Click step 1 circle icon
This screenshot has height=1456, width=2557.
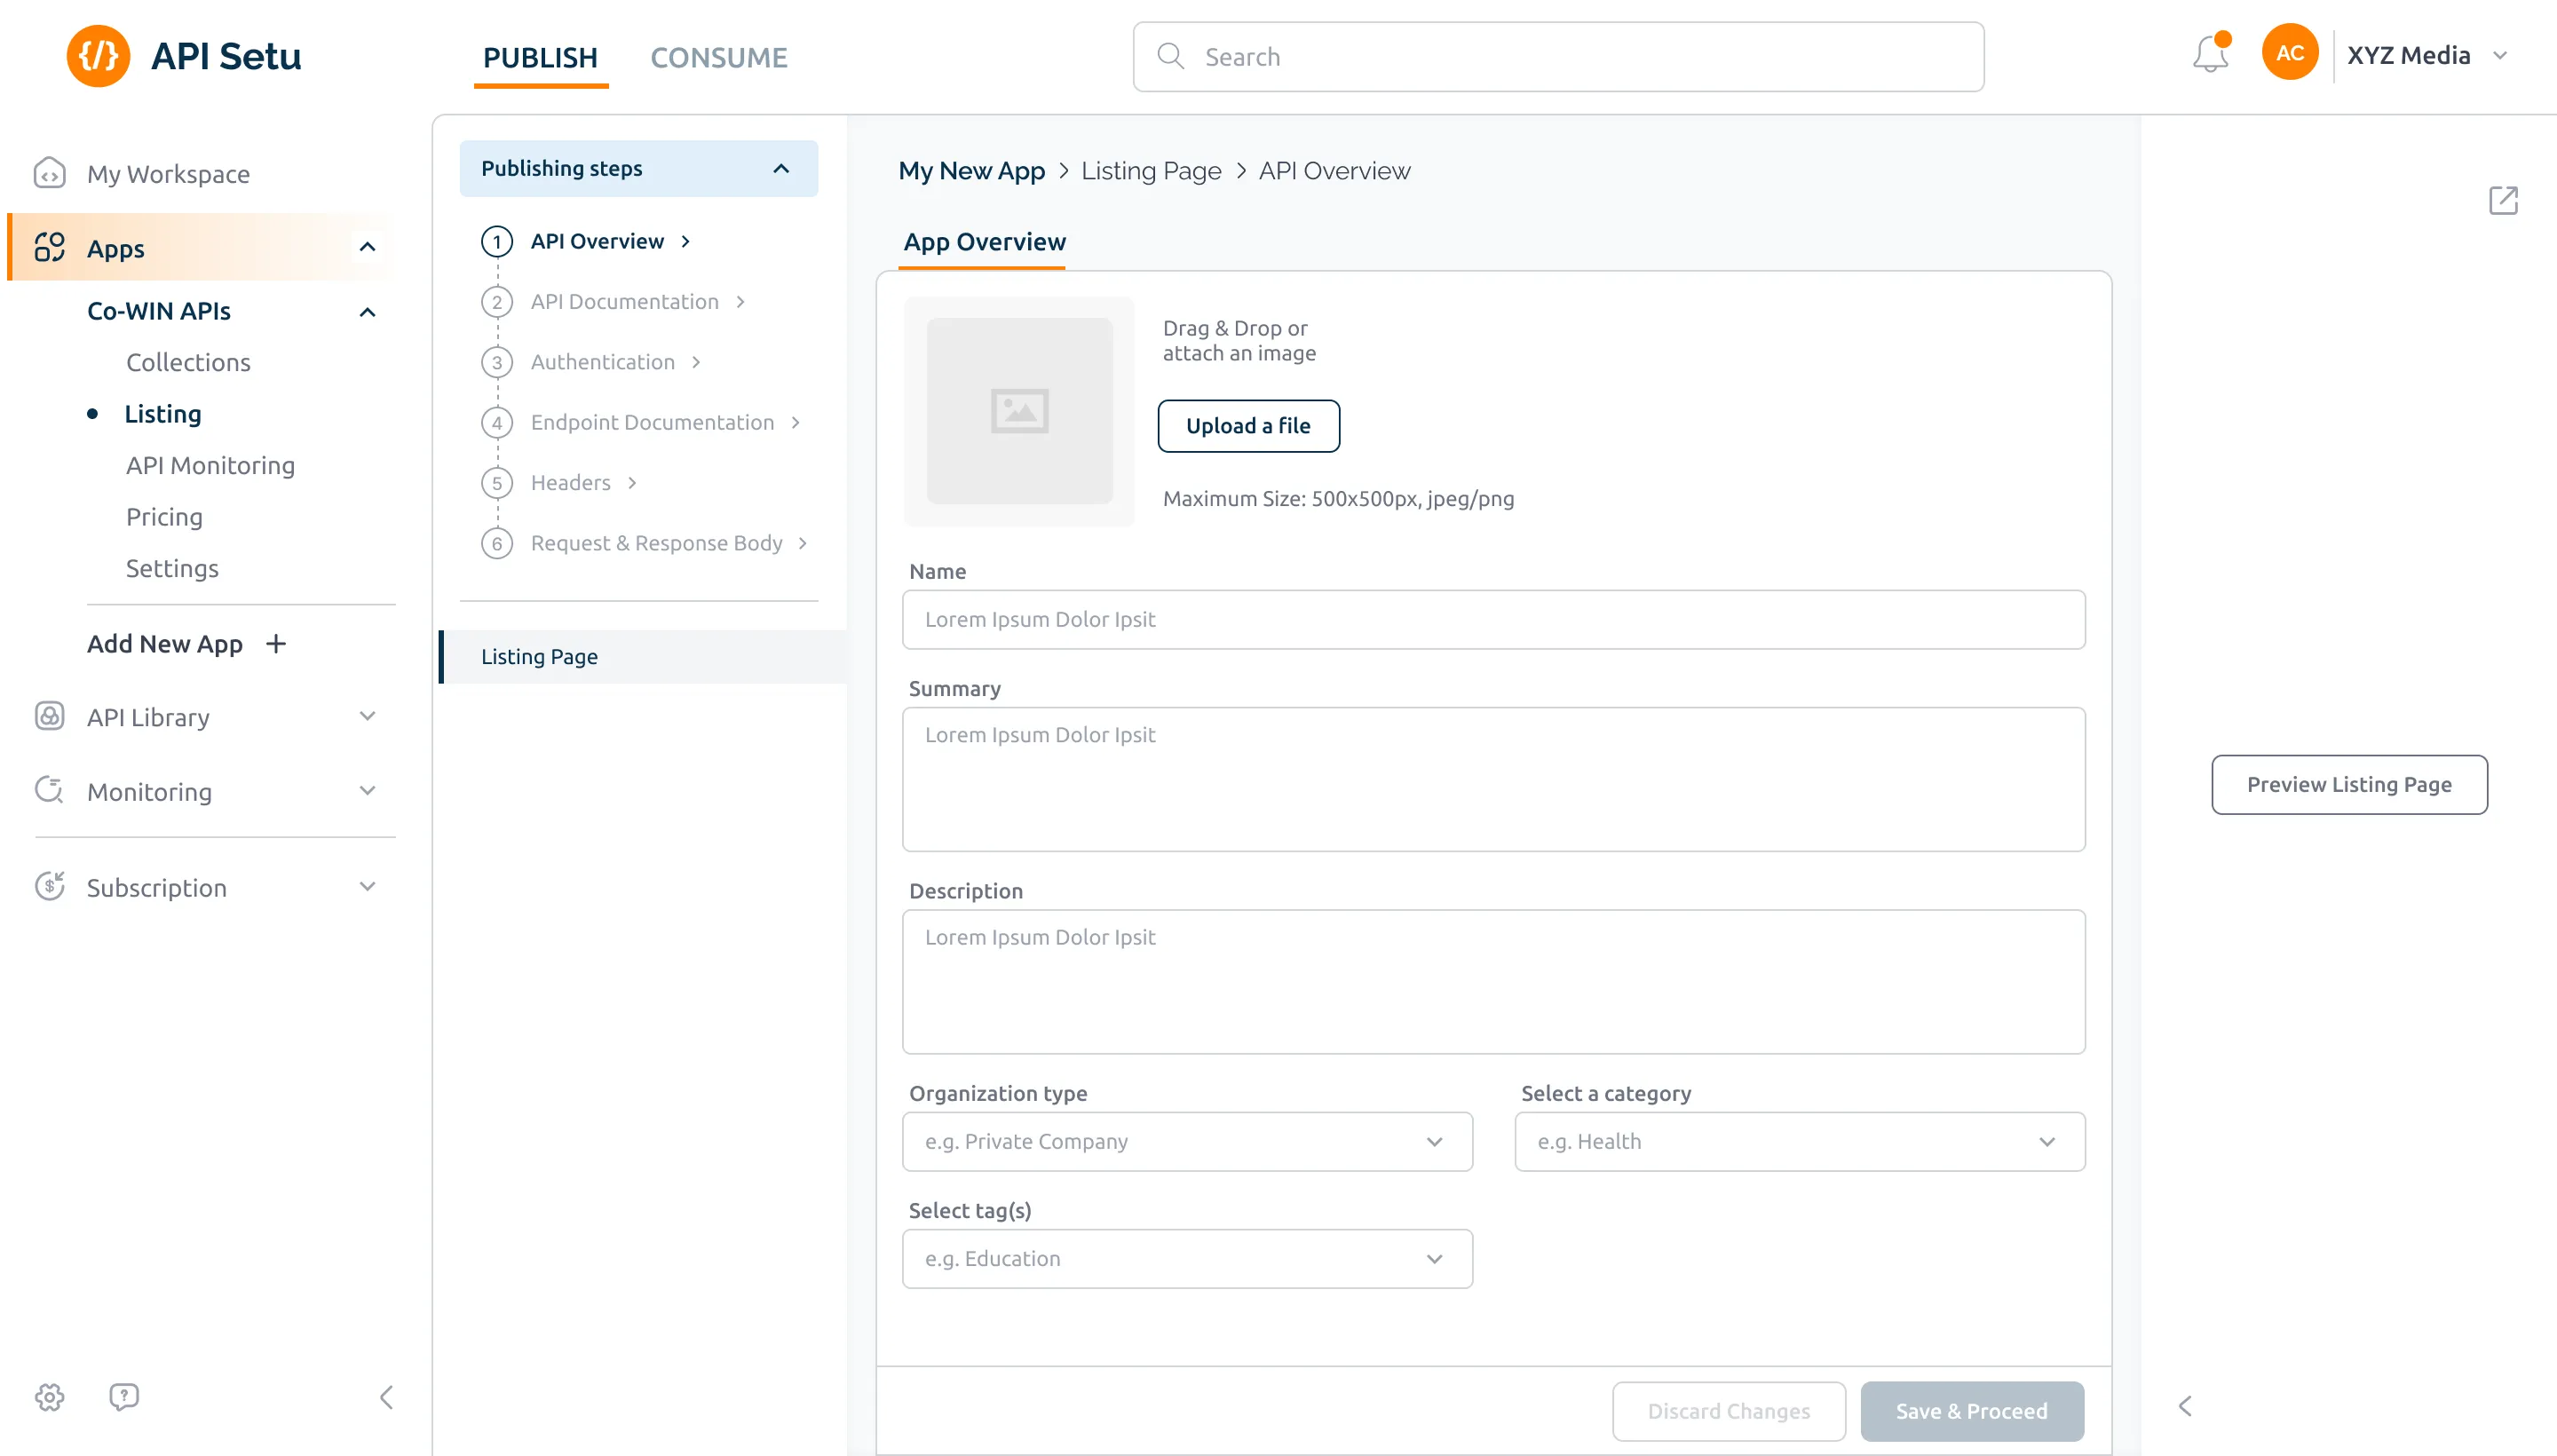(497, 241)
